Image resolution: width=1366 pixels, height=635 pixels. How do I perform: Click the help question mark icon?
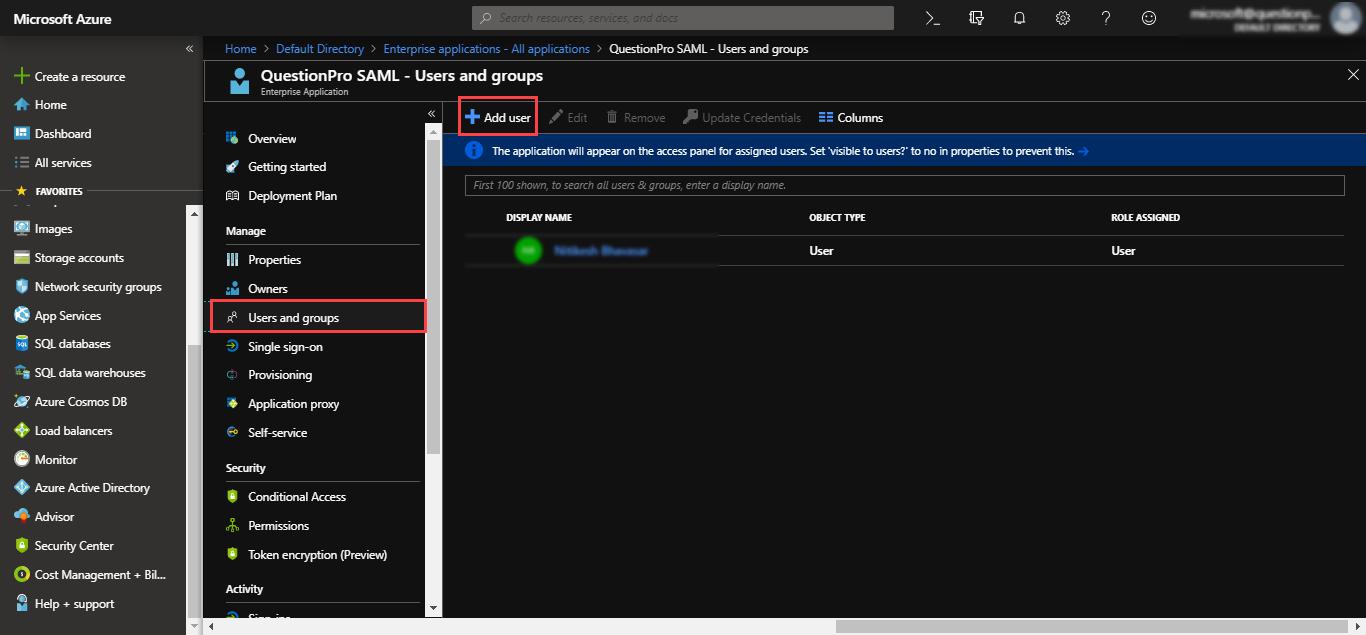point(1106,18)
